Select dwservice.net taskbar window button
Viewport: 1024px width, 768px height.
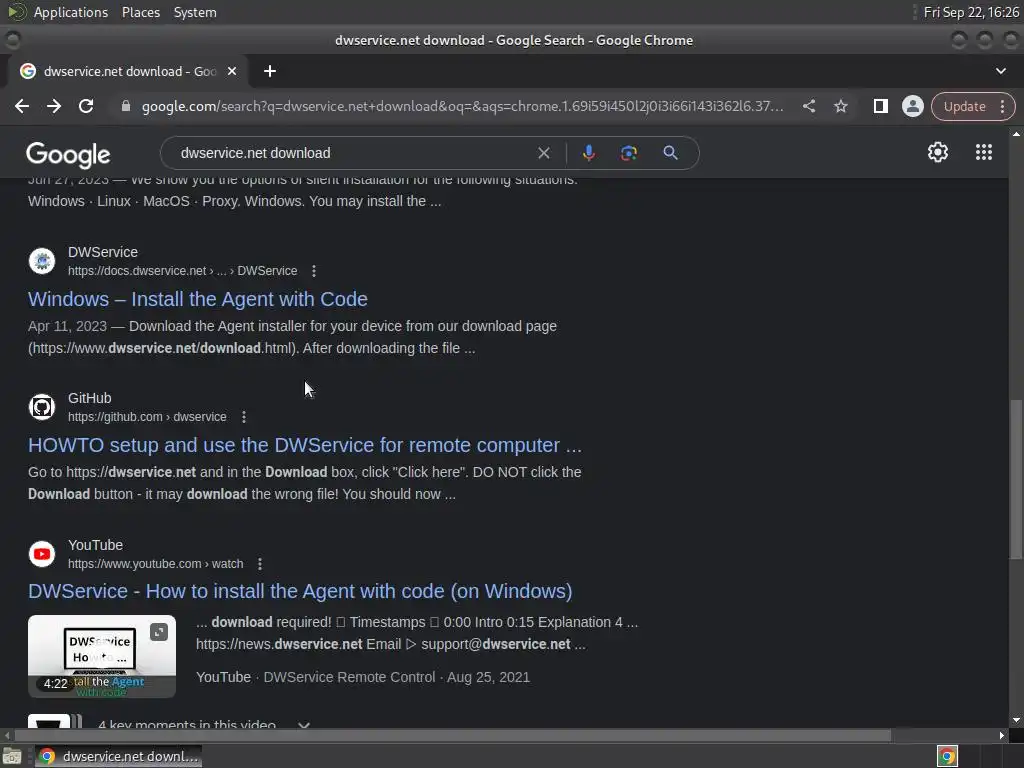coord(118,756)
